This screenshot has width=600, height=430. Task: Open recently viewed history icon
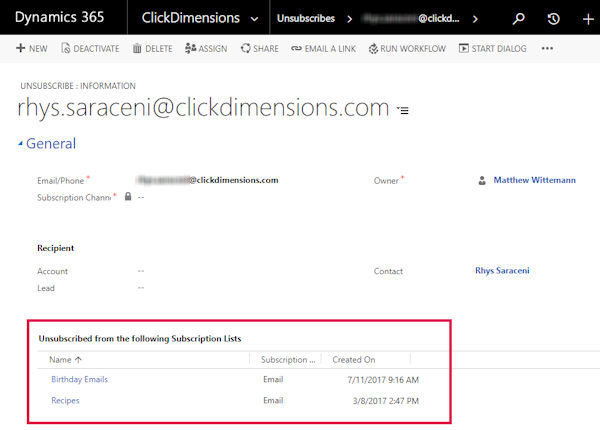tap(553, 18)
